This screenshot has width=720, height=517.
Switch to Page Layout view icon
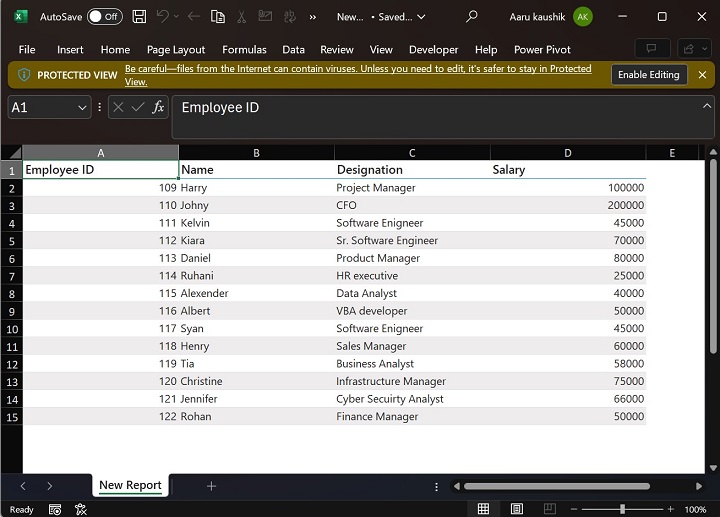(517, 509)
